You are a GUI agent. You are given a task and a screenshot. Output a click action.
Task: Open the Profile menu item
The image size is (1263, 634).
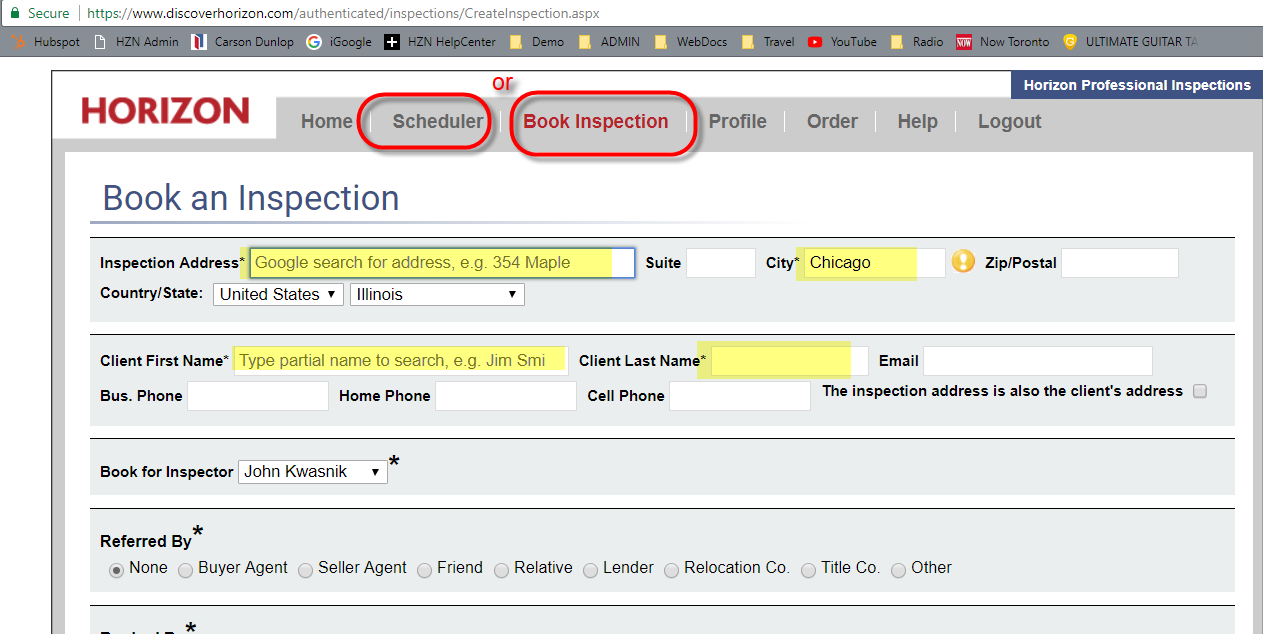pyautogui.click(x=737, y=122)
